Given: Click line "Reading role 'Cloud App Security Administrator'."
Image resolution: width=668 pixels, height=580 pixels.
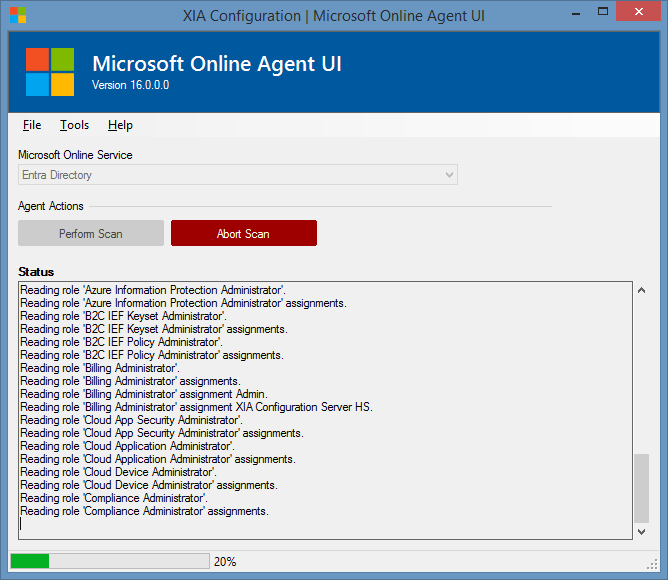Looking at the screenshot, I should (x=132, y=420).
